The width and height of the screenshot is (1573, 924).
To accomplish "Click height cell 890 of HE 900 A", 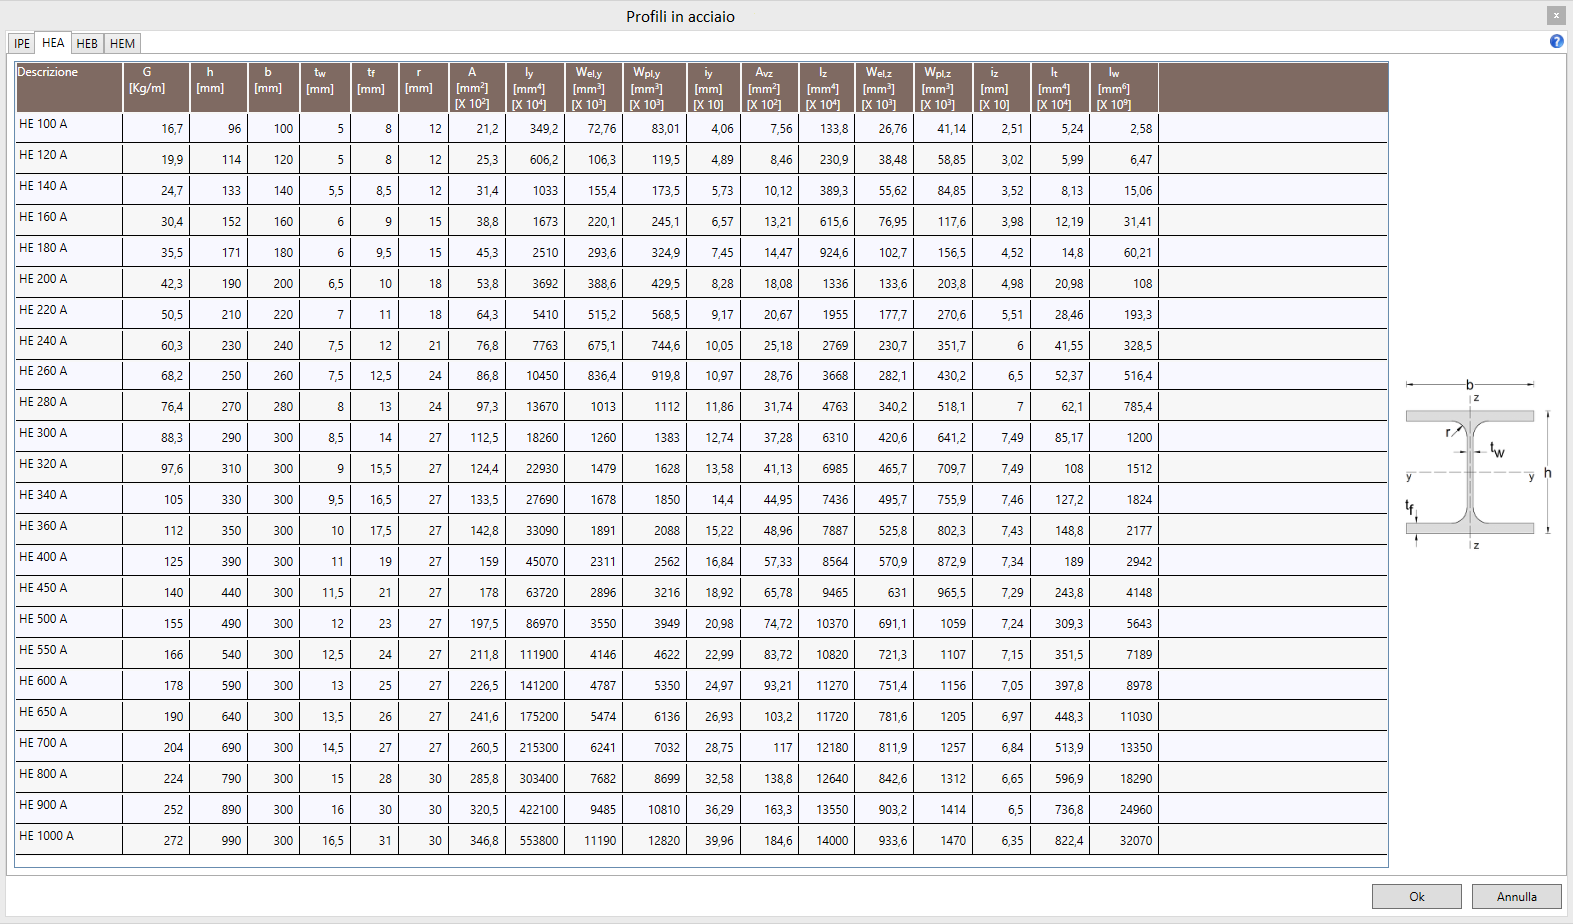I will tap(219, 810).
